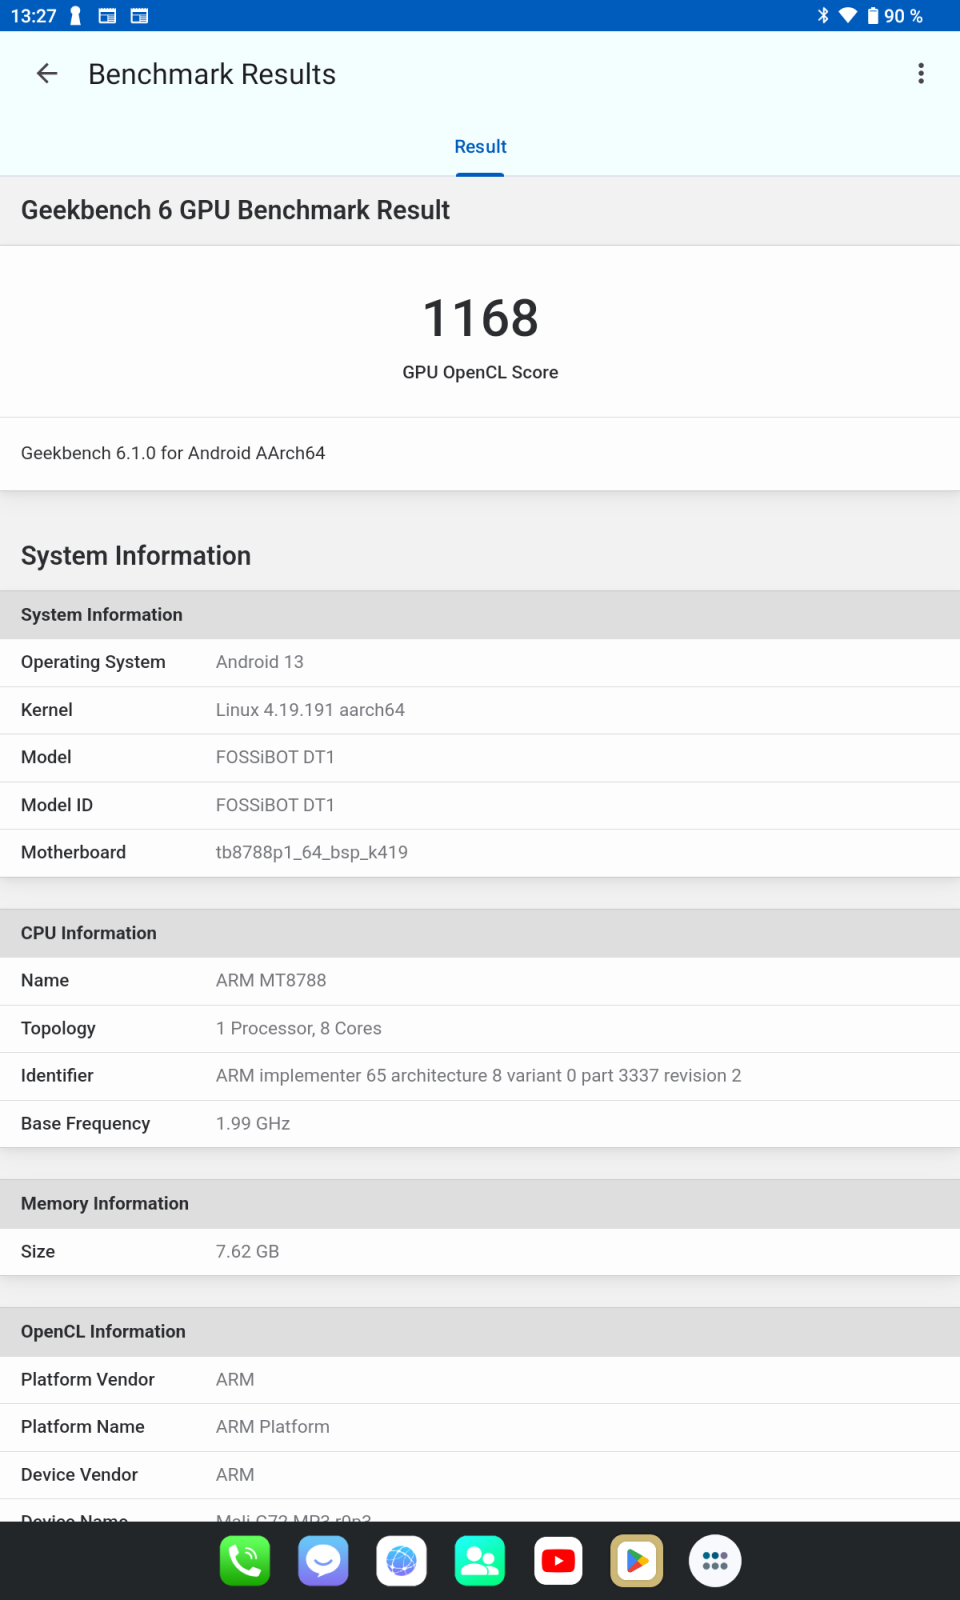Viewport: 960px width, 1600px height.
Task: Select ARM in the Platform Vendor row
Action: [x=235, y=1379]
